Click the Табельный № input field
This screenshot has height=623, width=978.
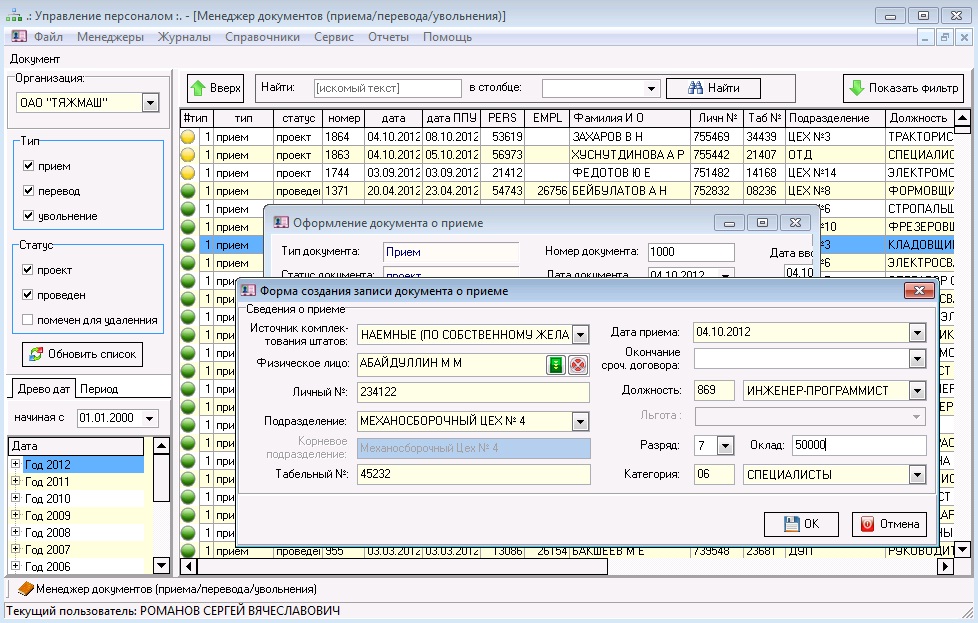473,476
